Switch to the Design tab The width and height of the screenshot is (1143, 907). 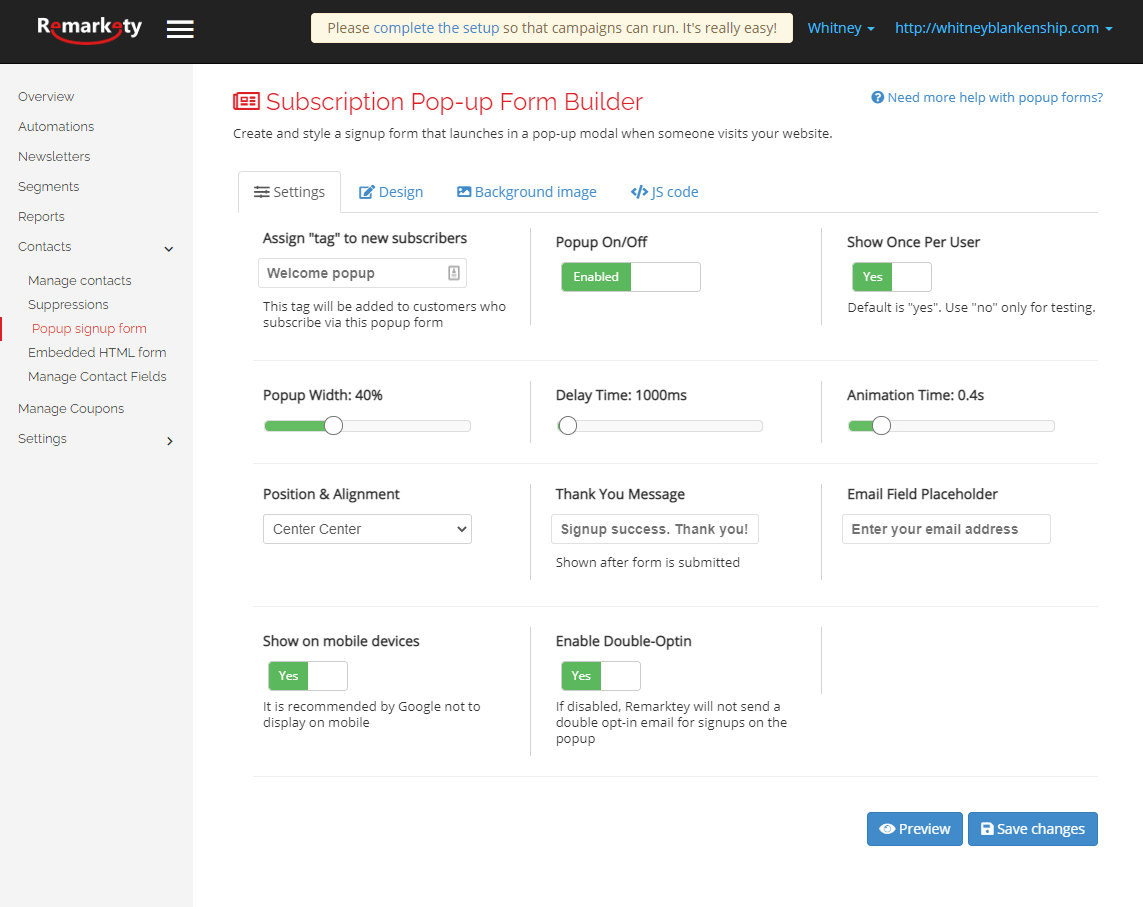coord(391,192)
